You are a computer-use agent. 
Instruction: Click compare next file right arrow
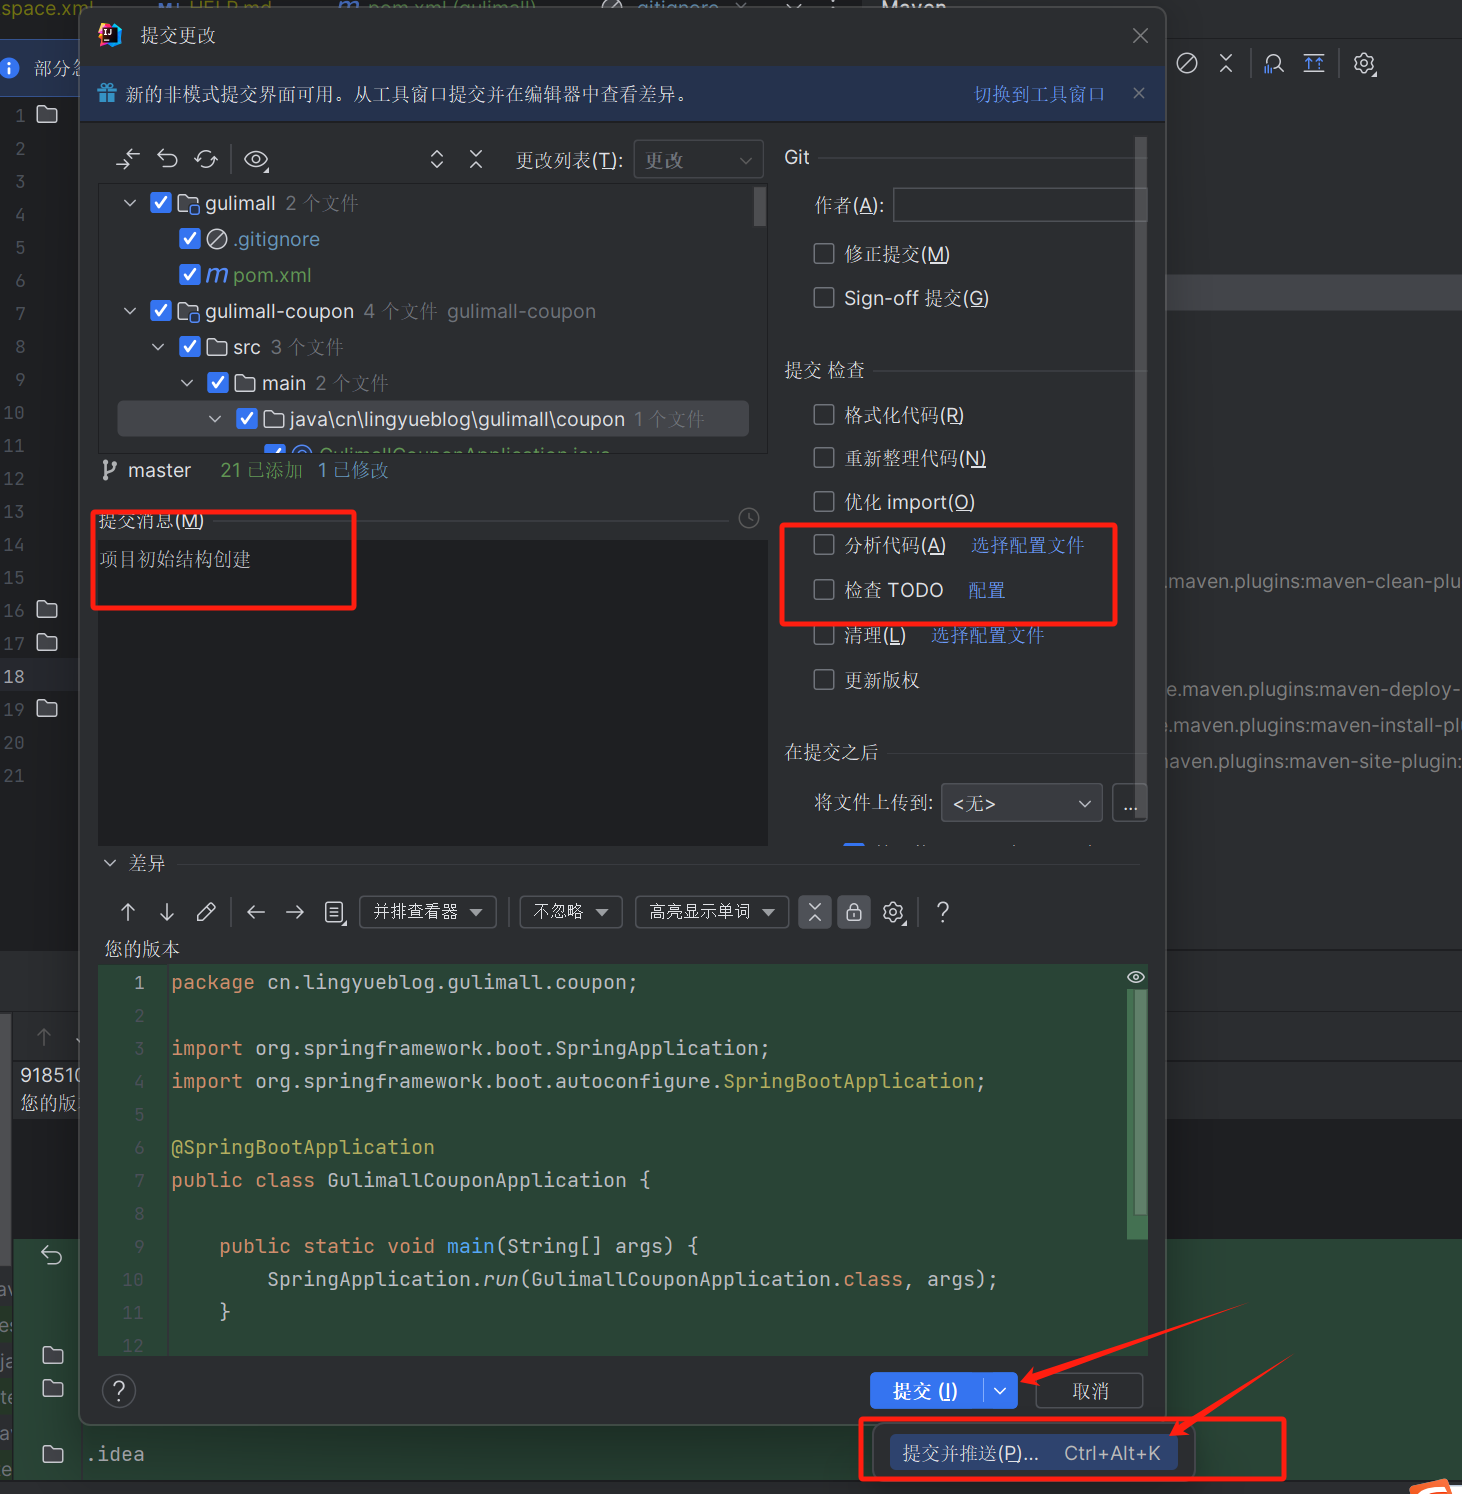point(295,912)
